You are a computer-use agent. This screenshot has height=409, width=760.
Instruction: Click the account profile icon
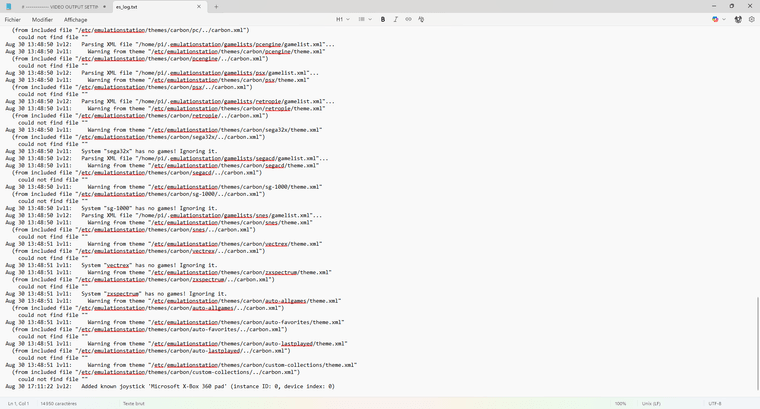738,19
